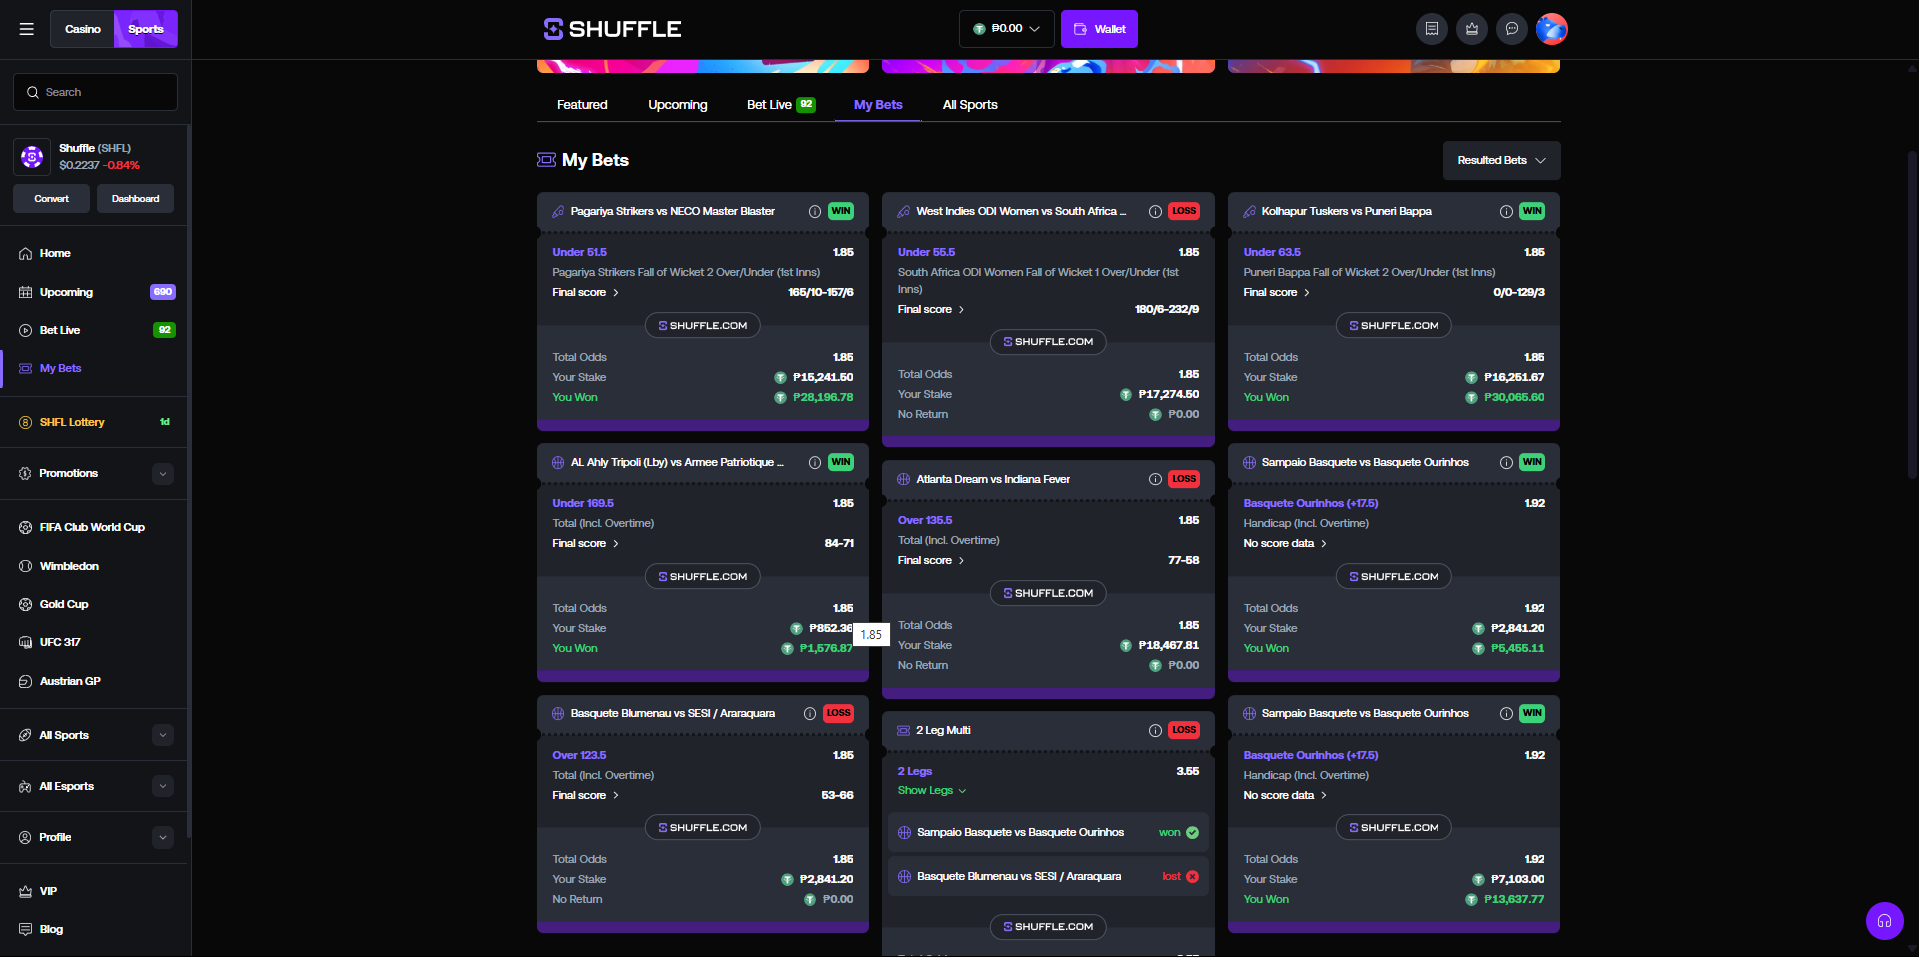
Task: Click the sidebar Search field
Action: pos(95,92)
